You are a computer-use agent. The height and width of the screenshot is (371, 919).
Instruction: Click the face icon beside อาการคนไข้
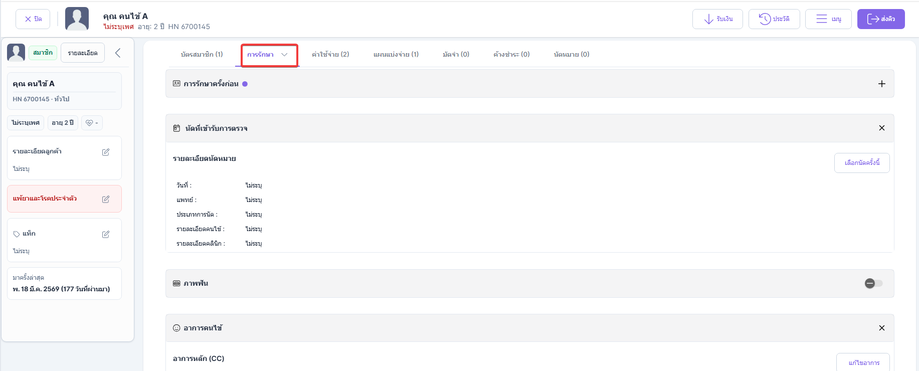[176, 328]
